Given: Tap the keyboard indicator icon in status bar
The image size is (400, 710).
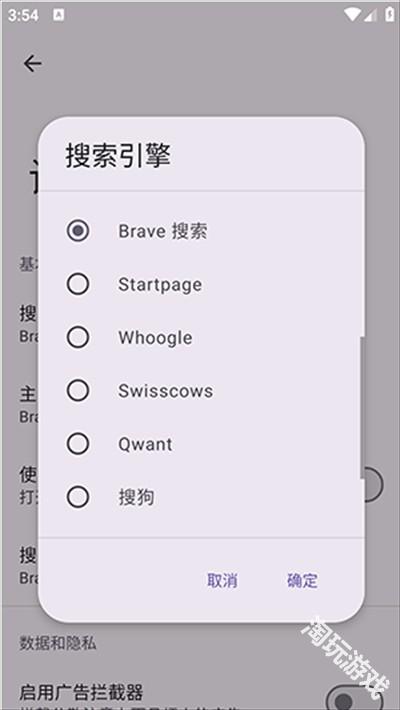Looking at the screenshot, I should point(58,15).
